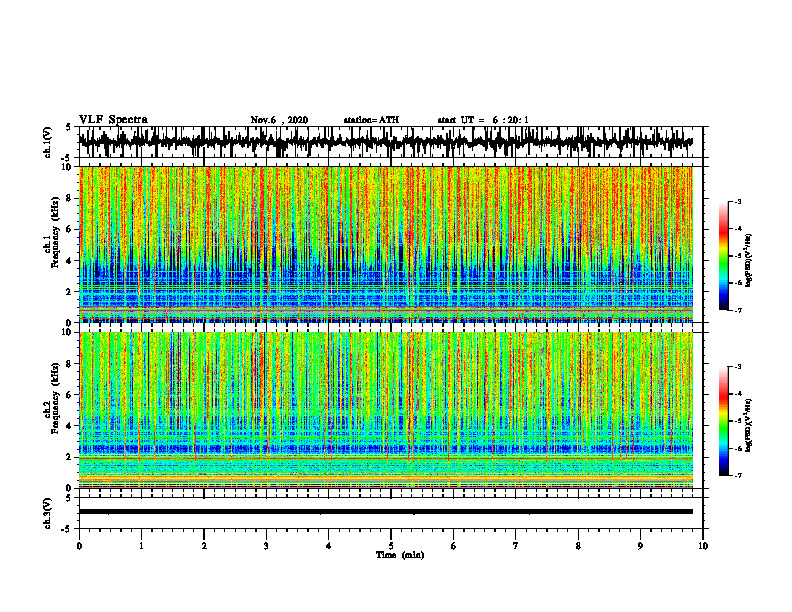The image size is (792, 612).
Task: Click the -7 label on ch.1 colorbar
Action: 738,310
